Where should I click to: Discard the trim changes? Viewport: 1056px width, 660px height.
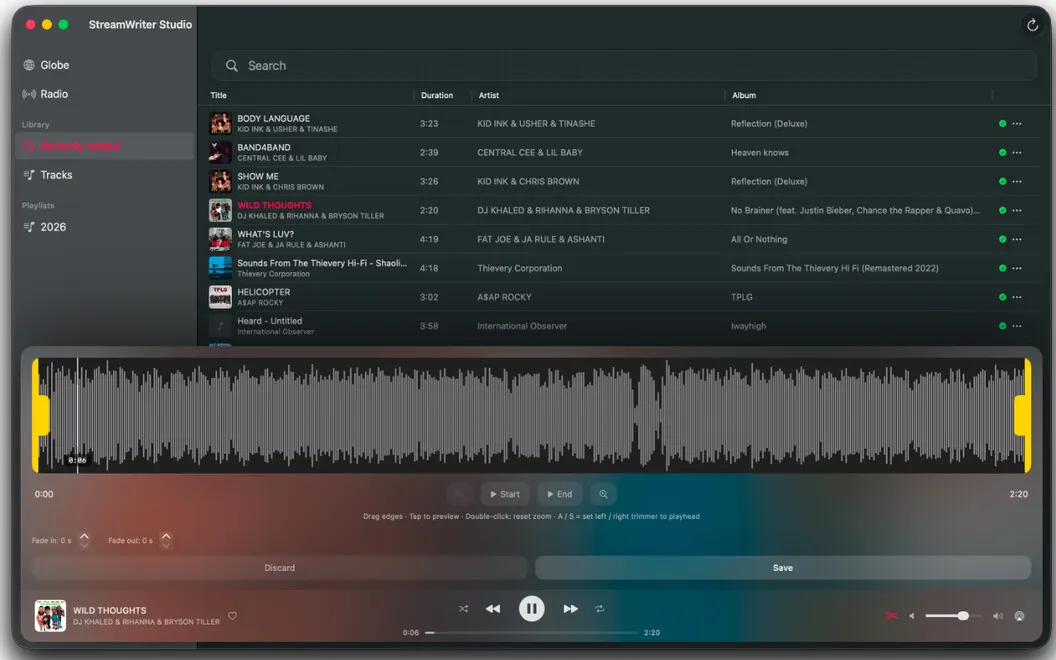pyautogui.click(x=279, y=568)
